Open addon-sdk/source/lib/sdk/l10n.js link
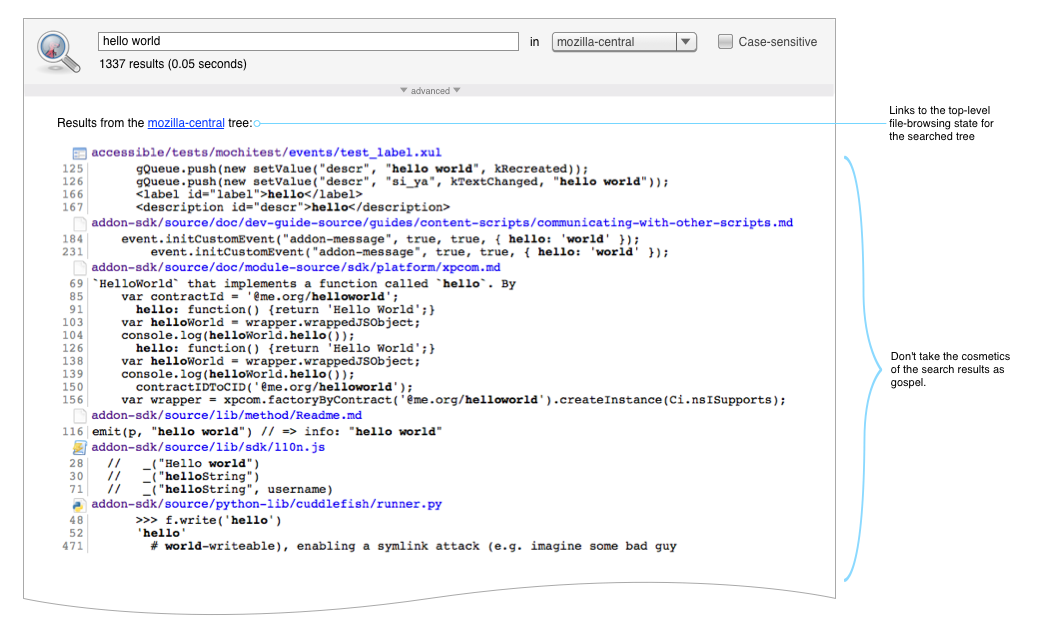The image size is (1037, 632). (x=208, y=447)
